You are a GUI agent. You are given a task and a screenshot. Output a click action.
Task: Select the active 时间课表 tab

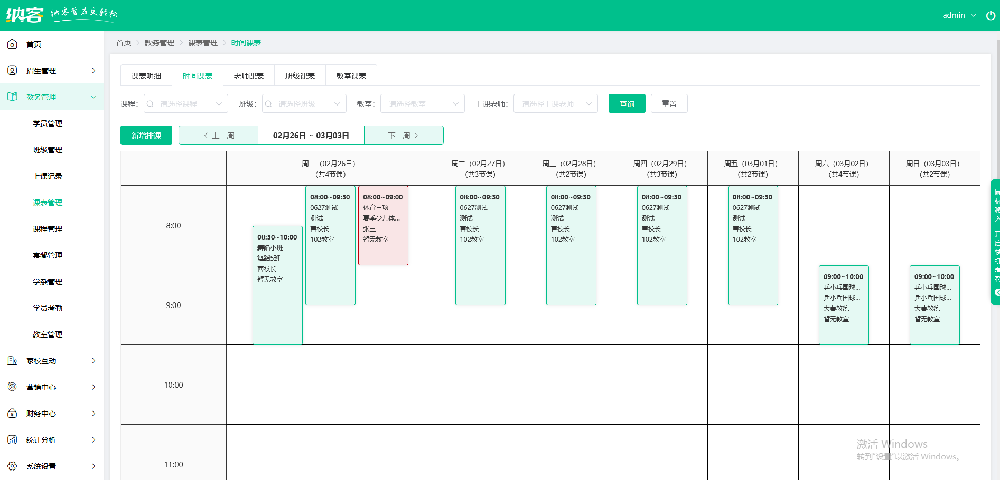197,75
